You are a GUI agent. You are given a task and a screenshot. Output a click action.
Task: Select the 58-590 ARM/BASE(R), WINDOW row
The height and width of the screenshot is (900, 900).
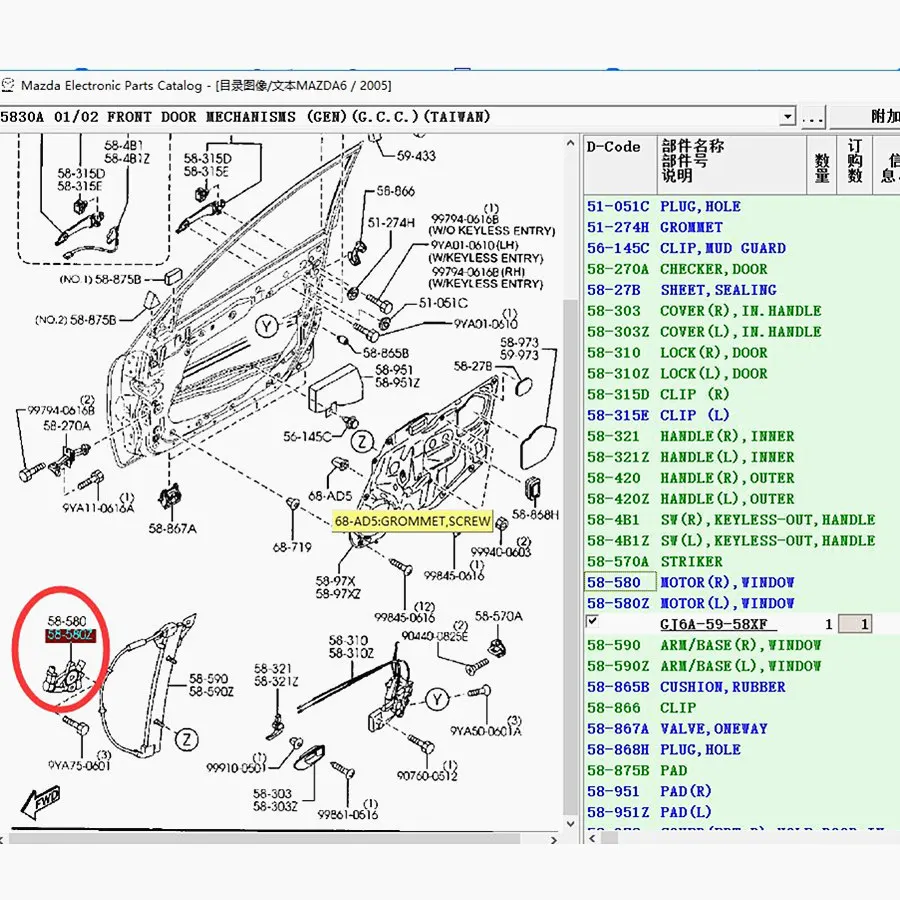742,645
